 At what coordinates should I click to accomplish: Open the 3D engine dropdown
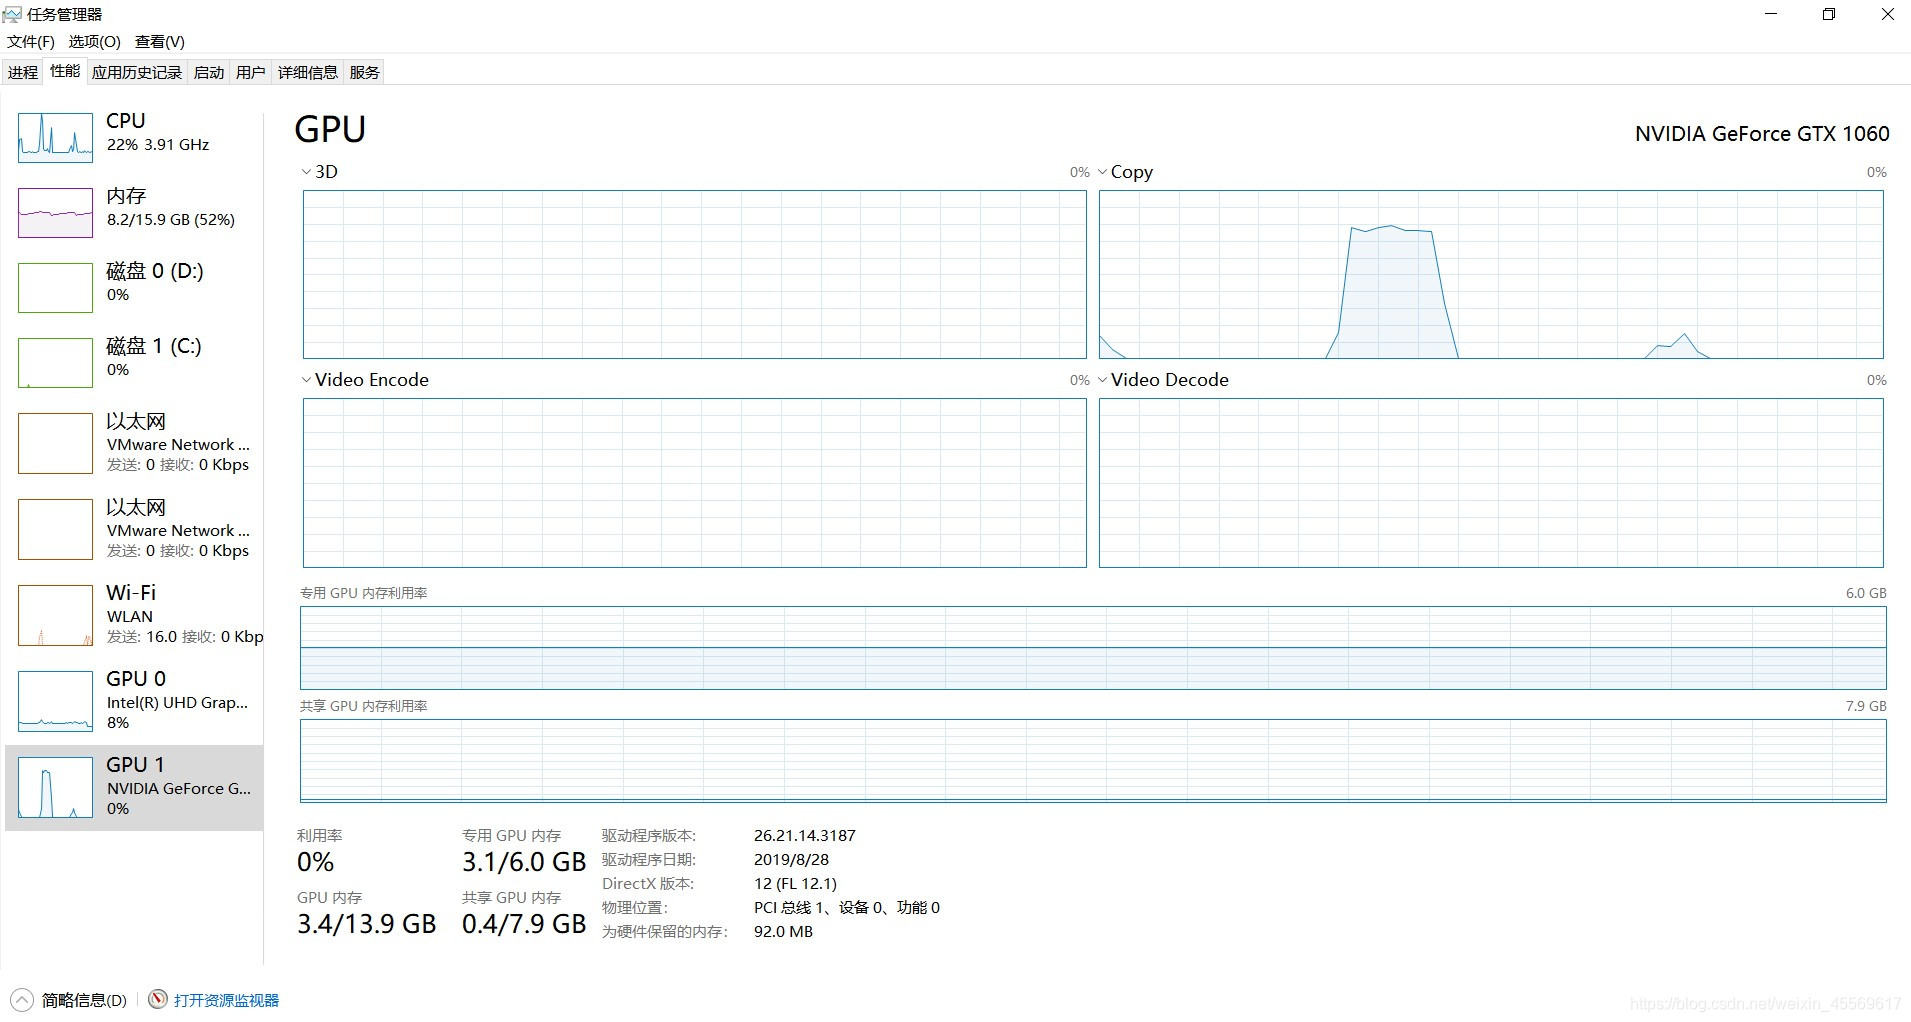point(306,172)
